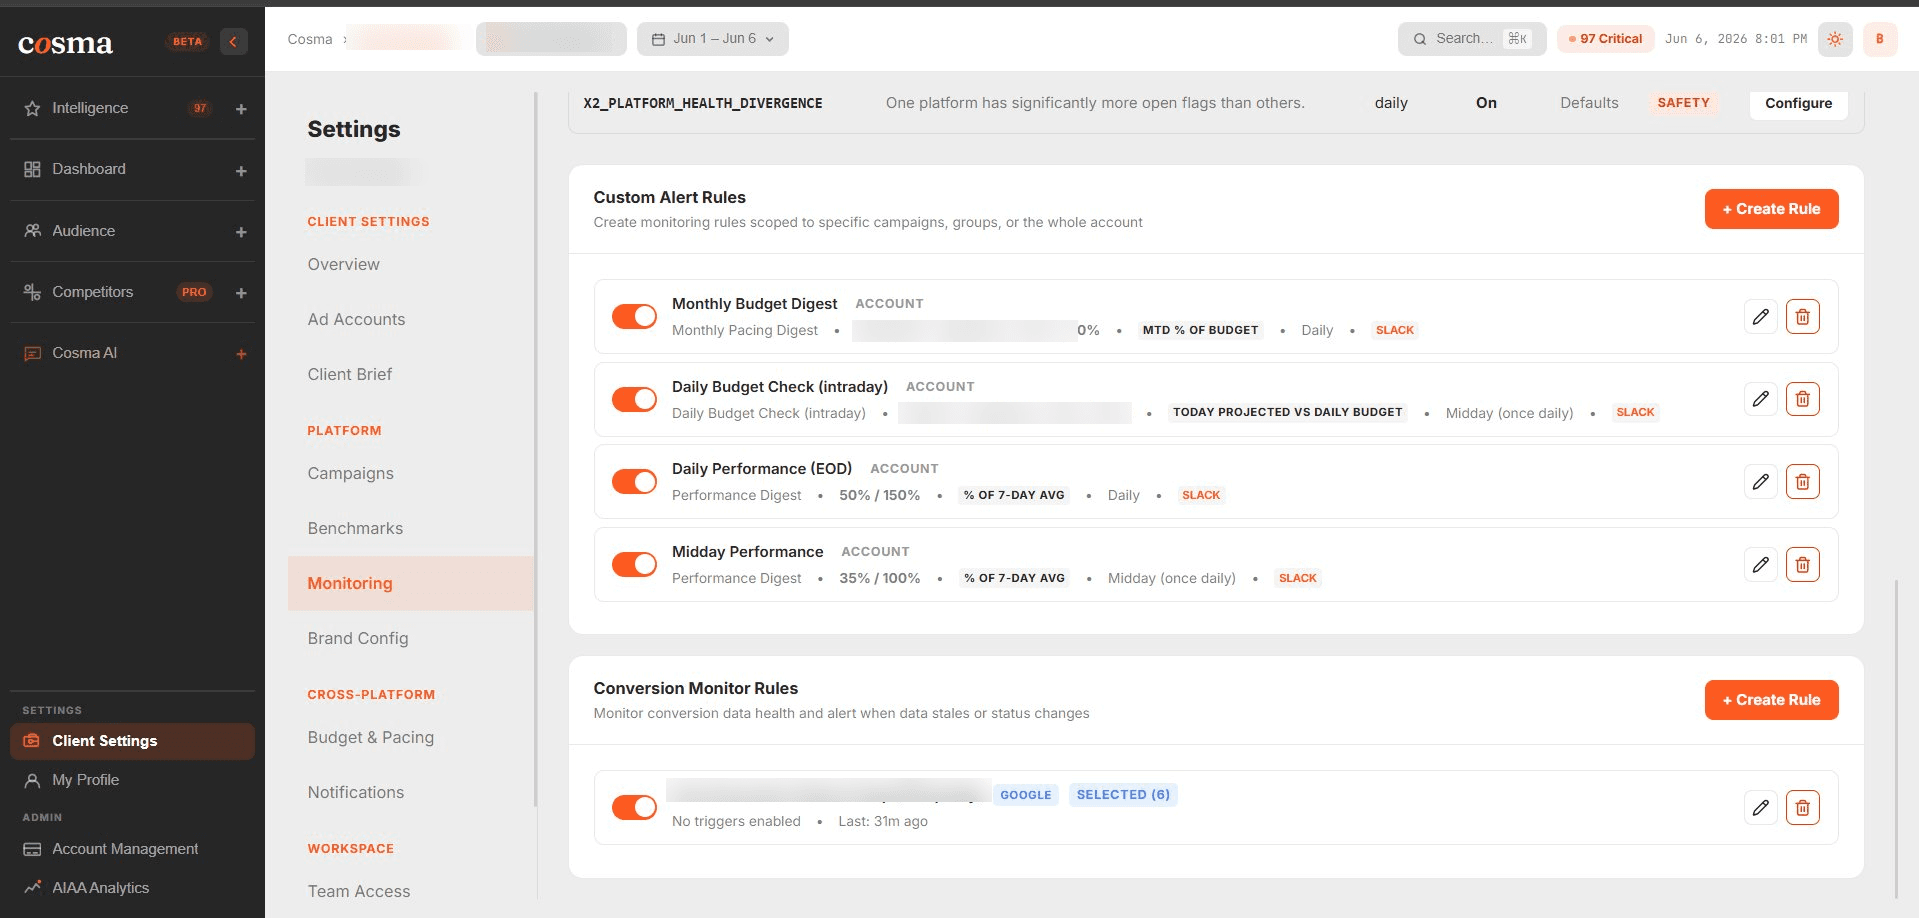Expand Cosma AI with its plus button

click(x=241, y=354)
